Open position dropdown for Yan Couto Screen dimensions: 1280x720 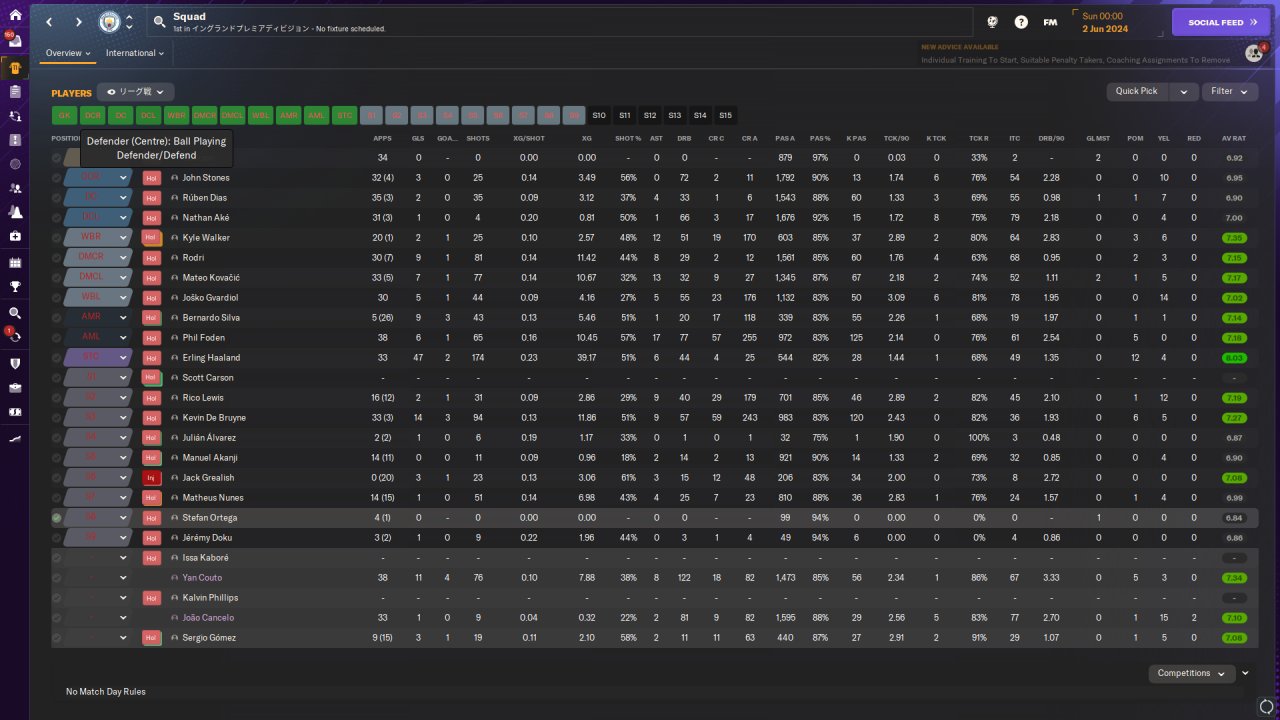(123, 578)
